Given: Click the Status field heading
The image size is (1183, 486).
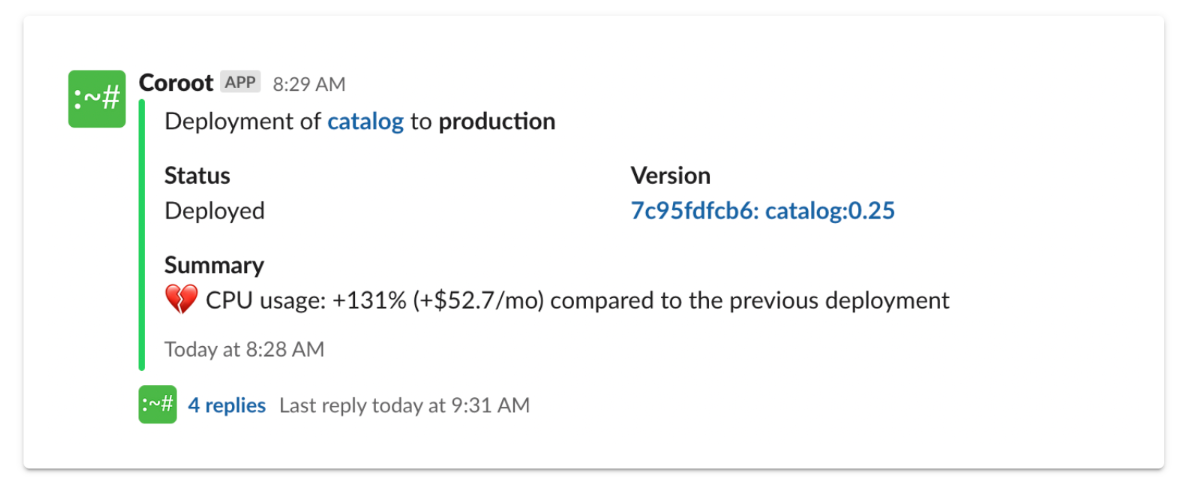Looking at the screenshot, I should [x=198, y=176].
